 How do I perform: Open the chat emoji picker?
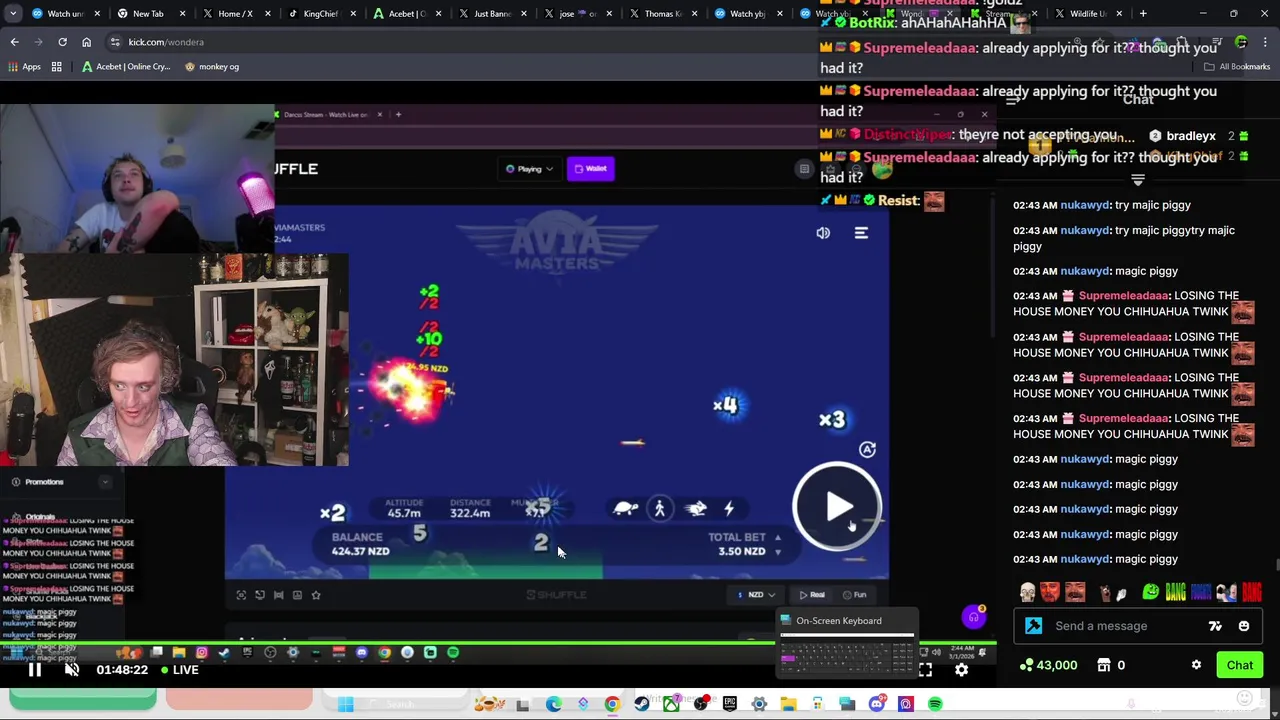tap(1243, 626)
